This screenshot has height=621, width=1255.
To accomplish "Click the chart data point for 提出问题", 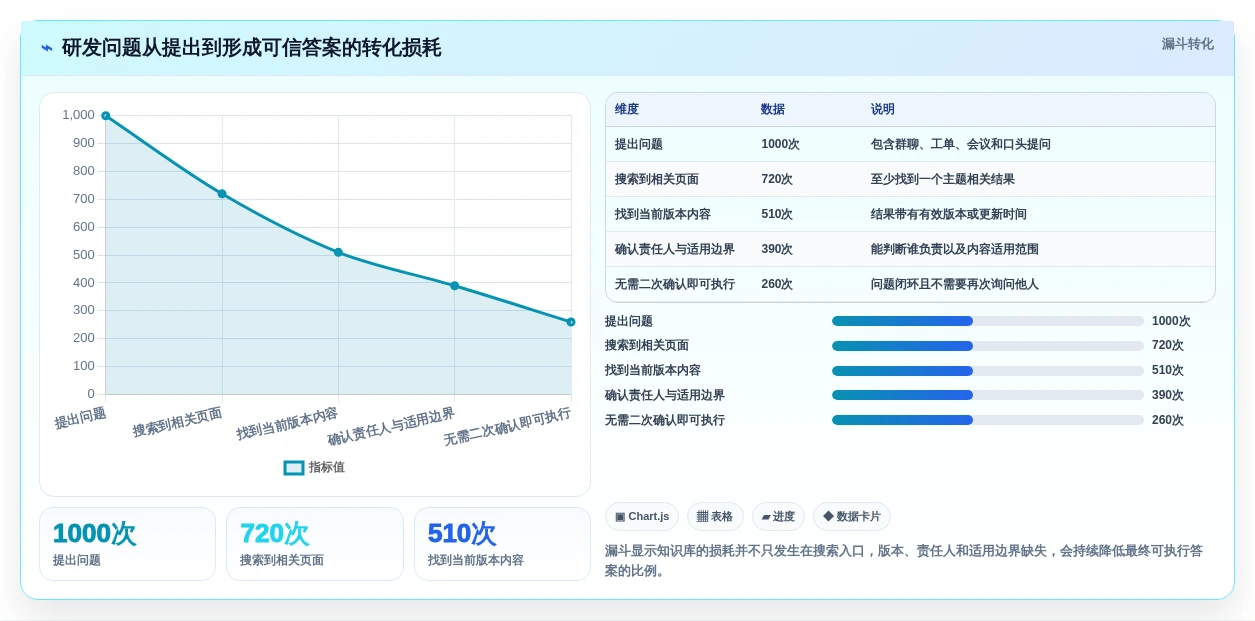I will click(105, 116).
